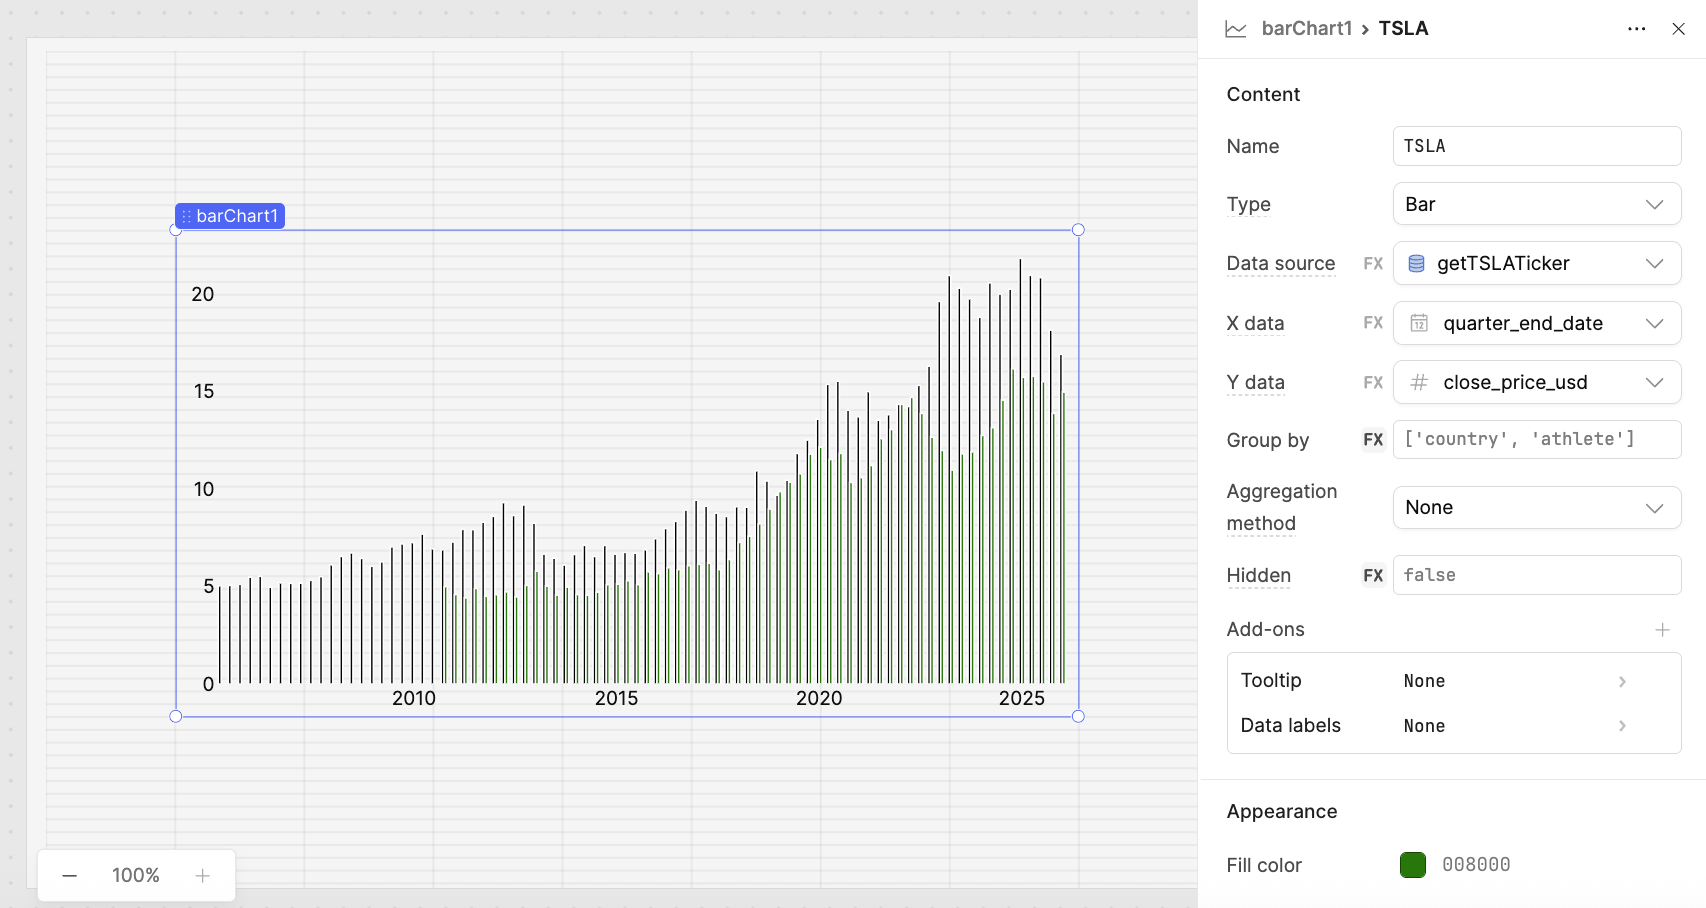Click the green fill color swatch
The width and height of the screenshot is (1706, 908).
(1413, 865)
